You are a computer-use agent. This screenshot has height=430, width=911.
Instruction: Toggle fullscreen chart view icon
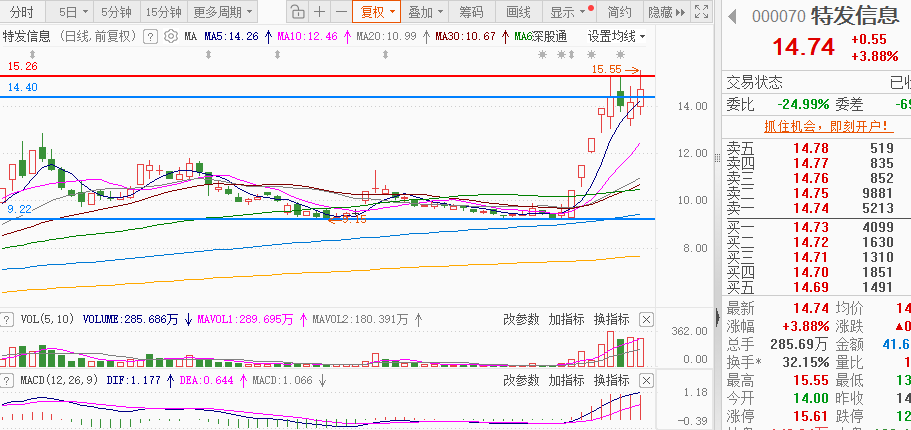[x=701, y=11]
